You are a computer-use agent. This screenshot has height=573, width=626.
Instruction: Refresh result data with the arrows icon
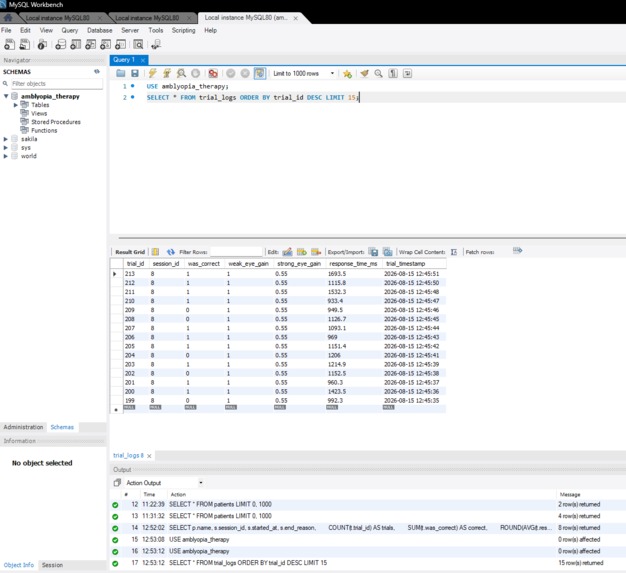point(171,252)
